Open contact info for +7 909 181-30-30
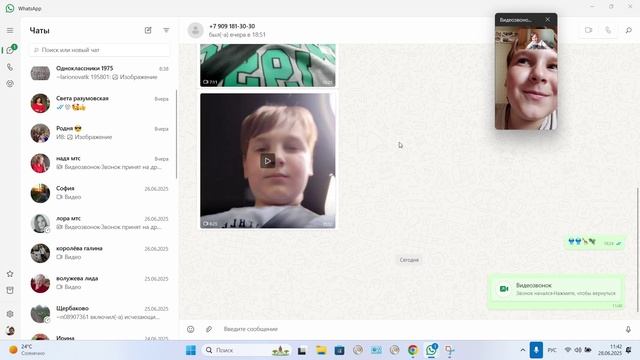The width and height of the screenshot is (640, 360). (x=232, y=26)
